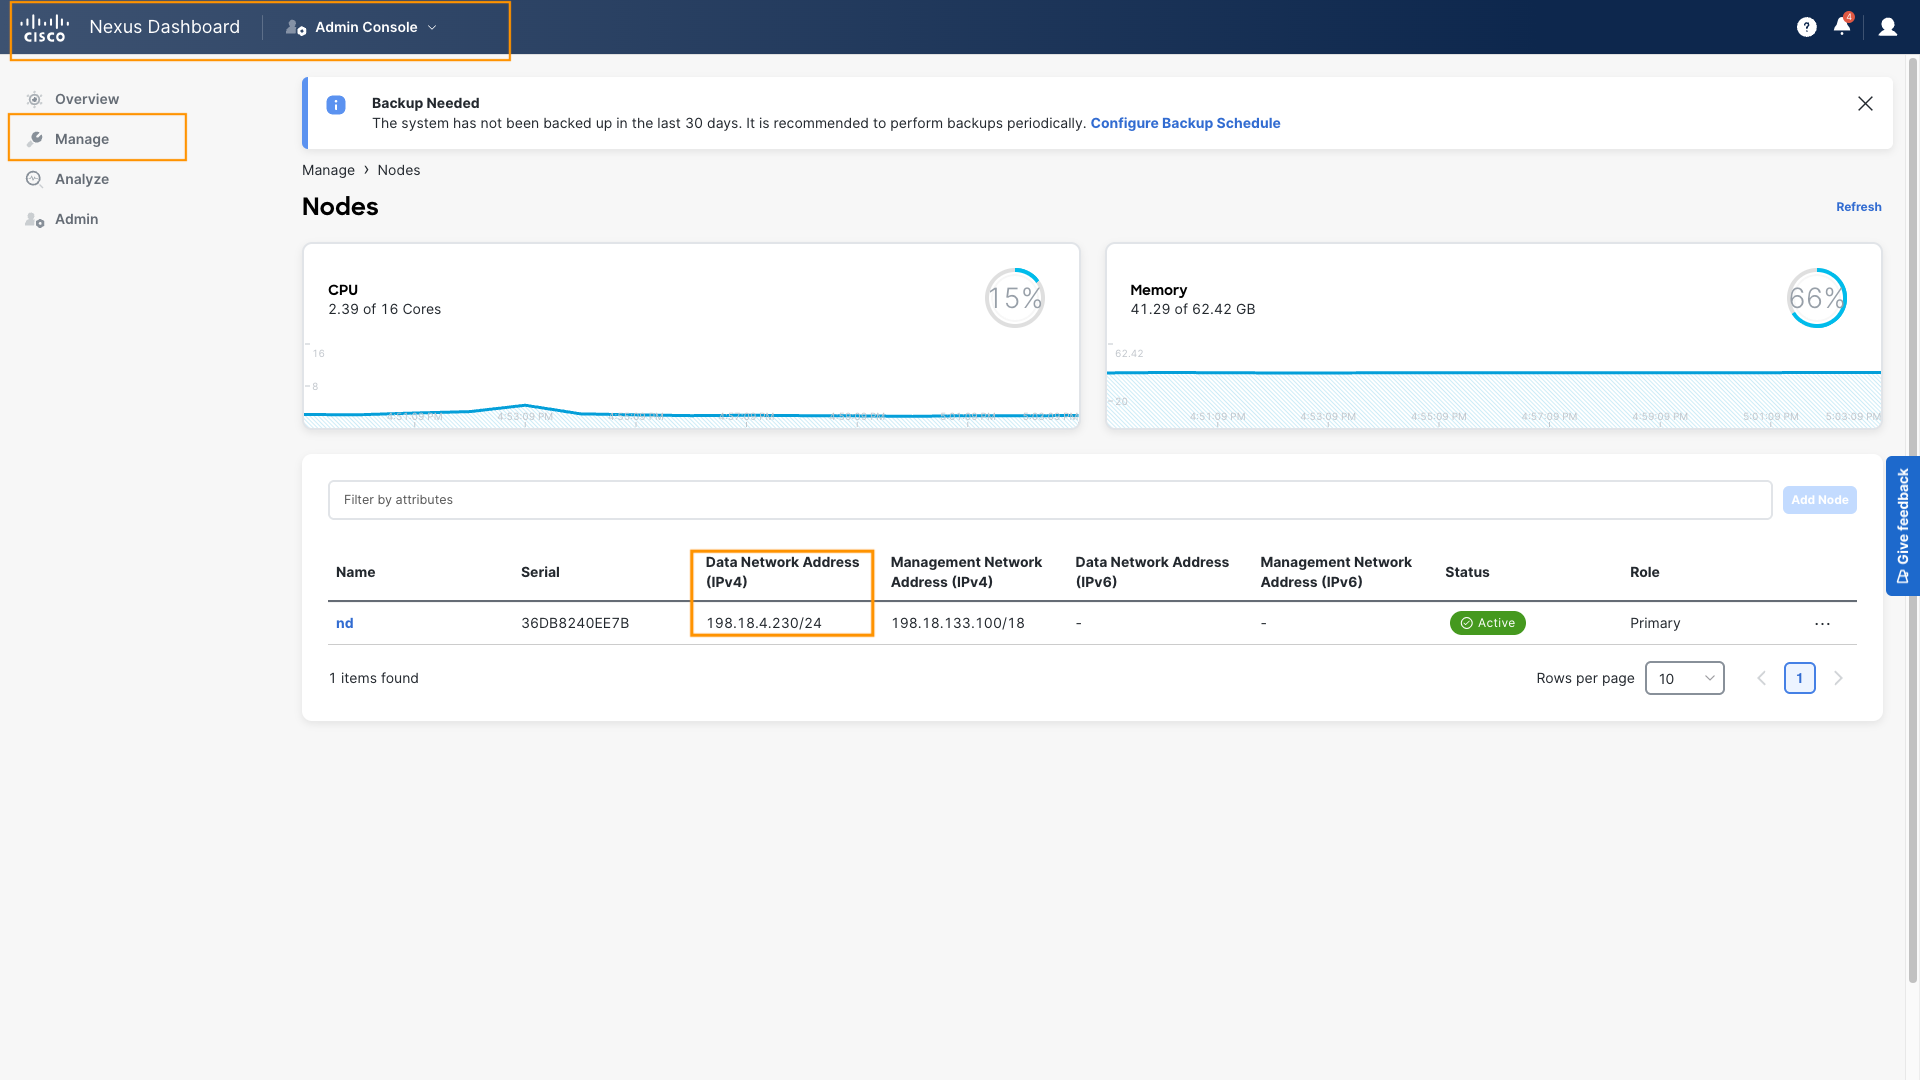Go to previous page of nodes
The image size is (1920, 1080).
1762,678
